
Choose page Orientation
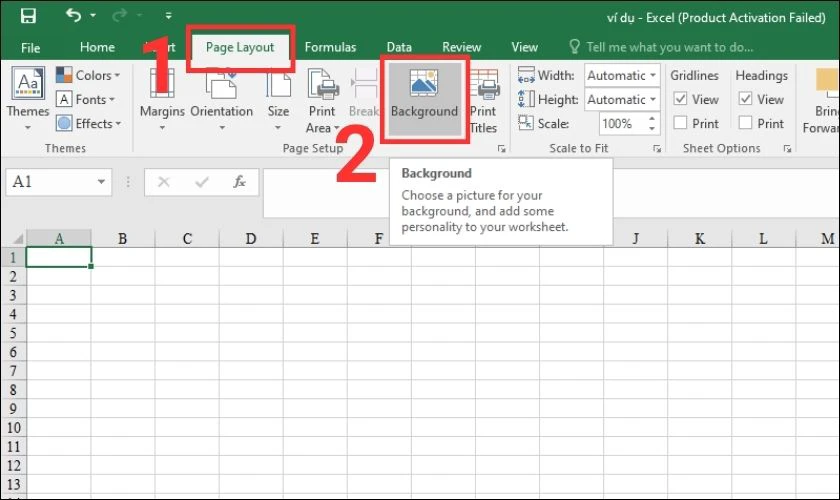221,100
